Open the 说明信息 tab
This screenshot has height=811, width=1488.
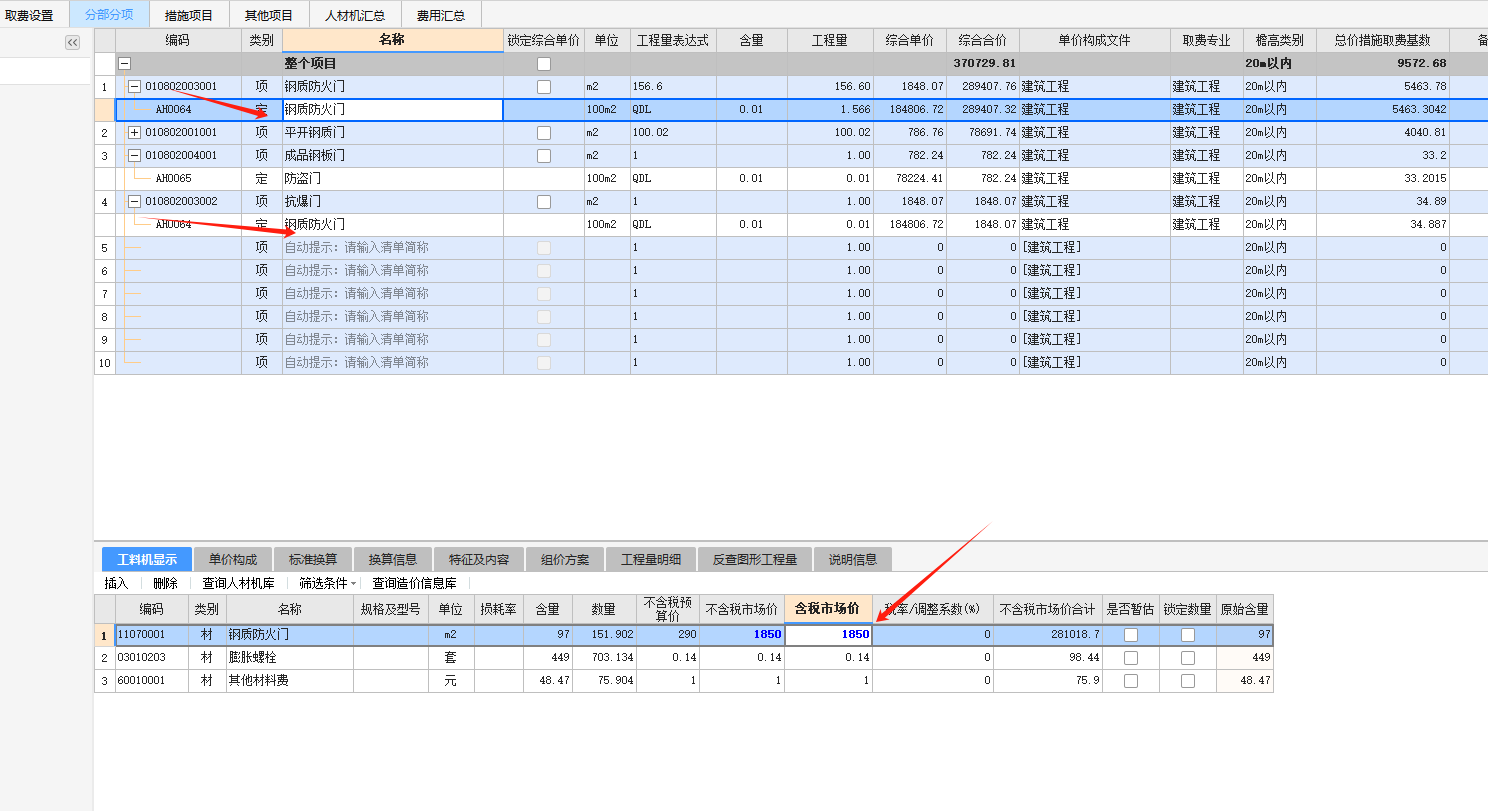click(x=853, y=559)
